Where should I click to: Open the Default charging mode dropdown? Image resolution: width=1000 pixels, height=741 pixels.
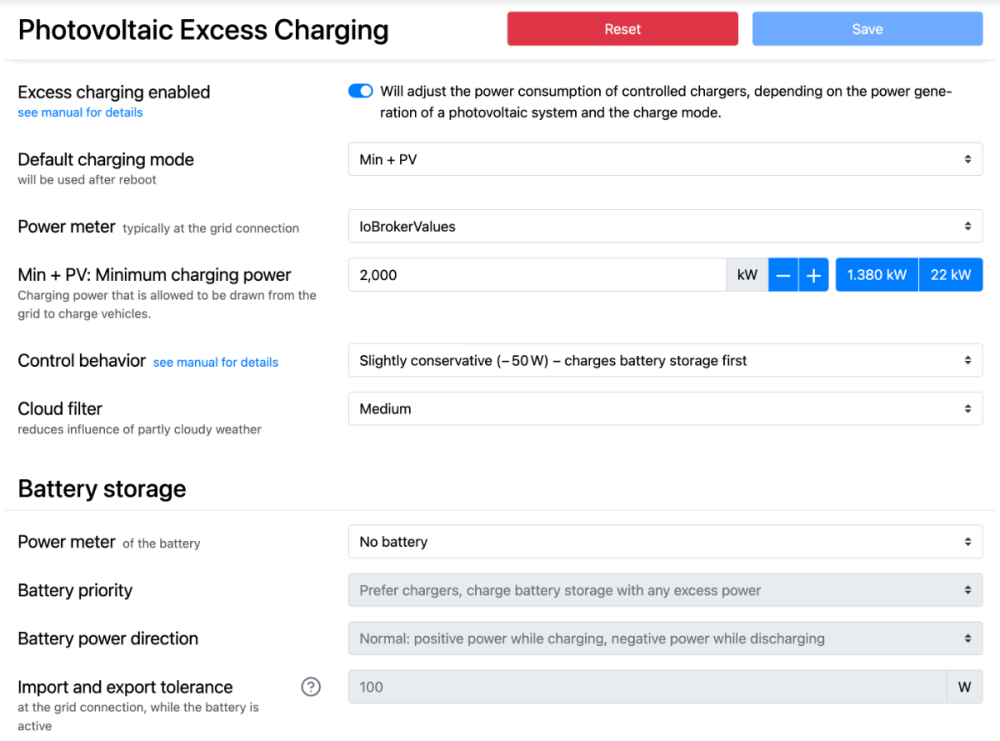(665, 159)
